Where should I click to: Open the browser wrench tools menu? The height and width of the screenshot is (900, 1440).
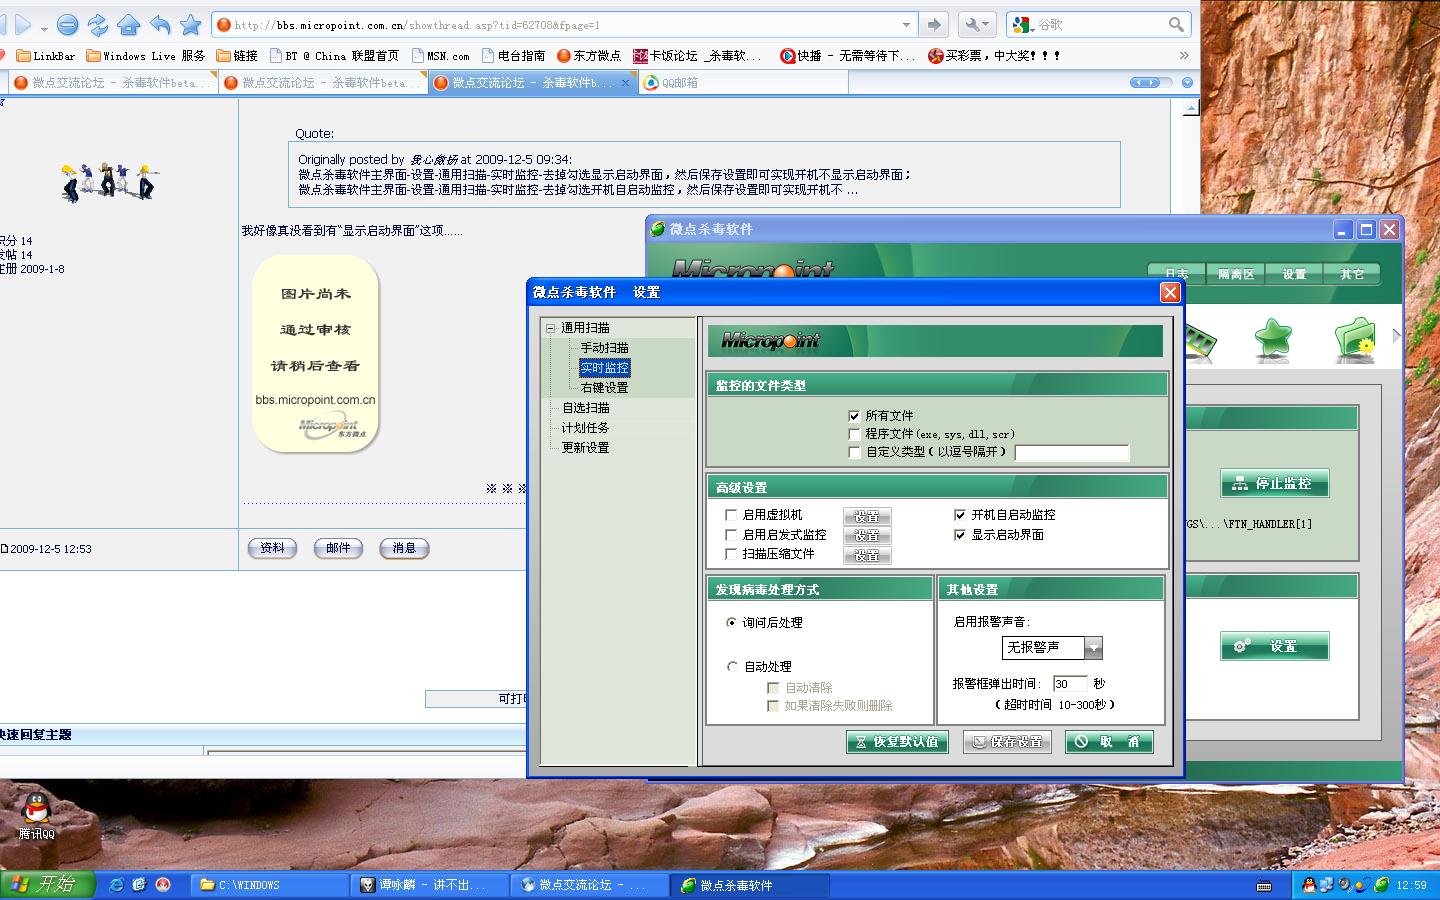coord(975,24)
